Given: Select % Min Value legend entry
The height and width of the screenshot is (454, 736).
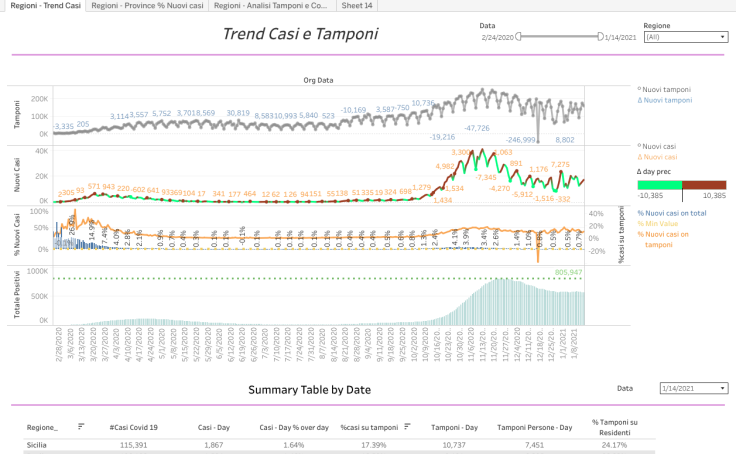Looking at the screenshot, I should click(663, 224).
